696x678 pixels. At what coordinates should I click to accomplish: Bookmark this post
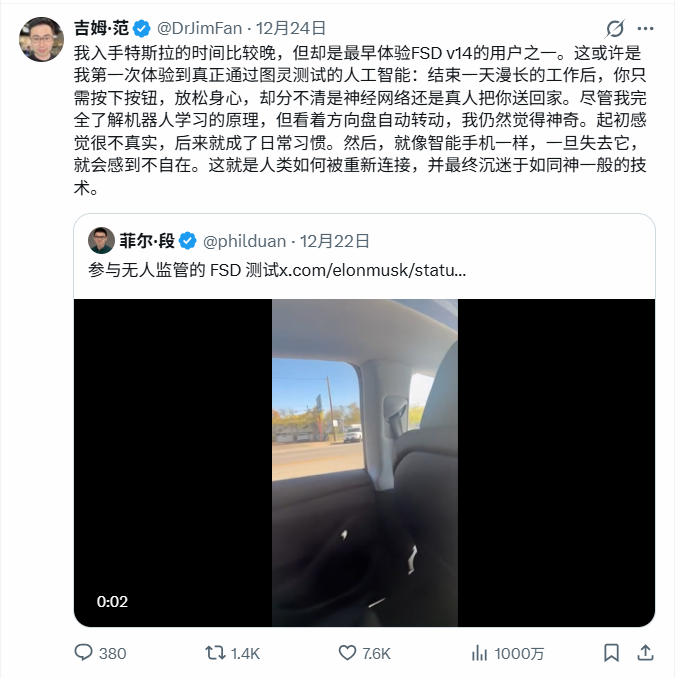pos(611,653)
